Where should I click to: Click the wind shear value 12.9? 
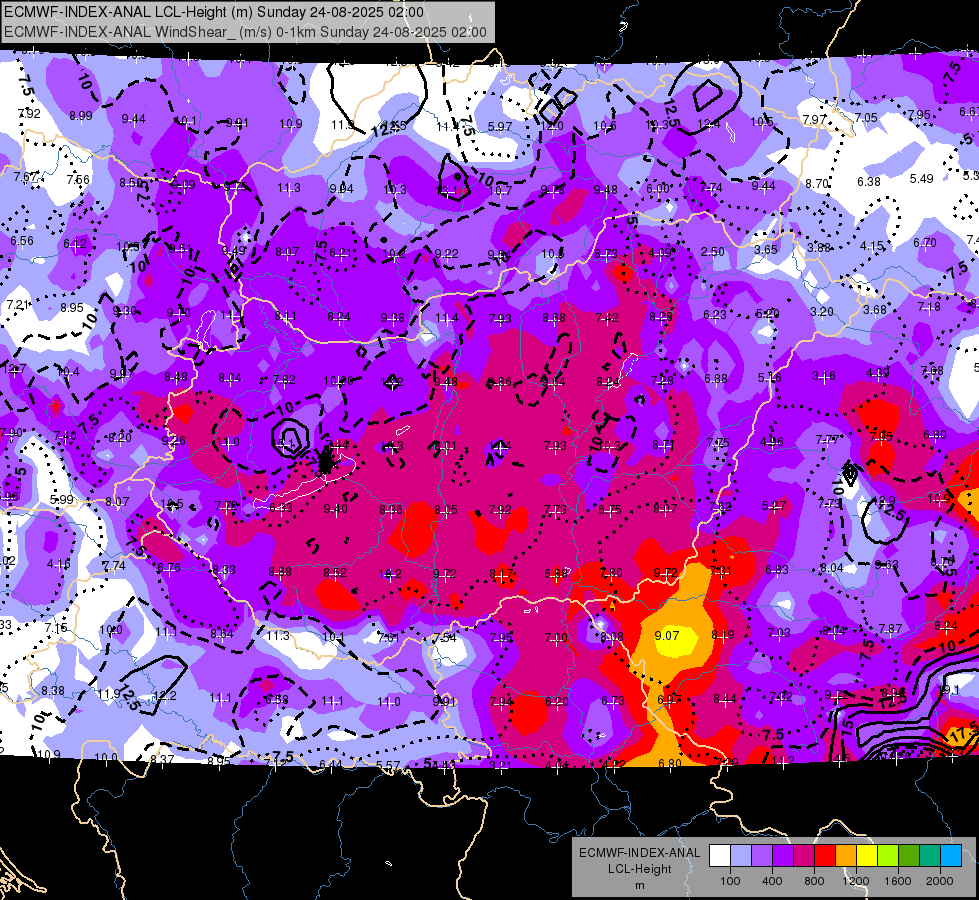pos(884,500)
